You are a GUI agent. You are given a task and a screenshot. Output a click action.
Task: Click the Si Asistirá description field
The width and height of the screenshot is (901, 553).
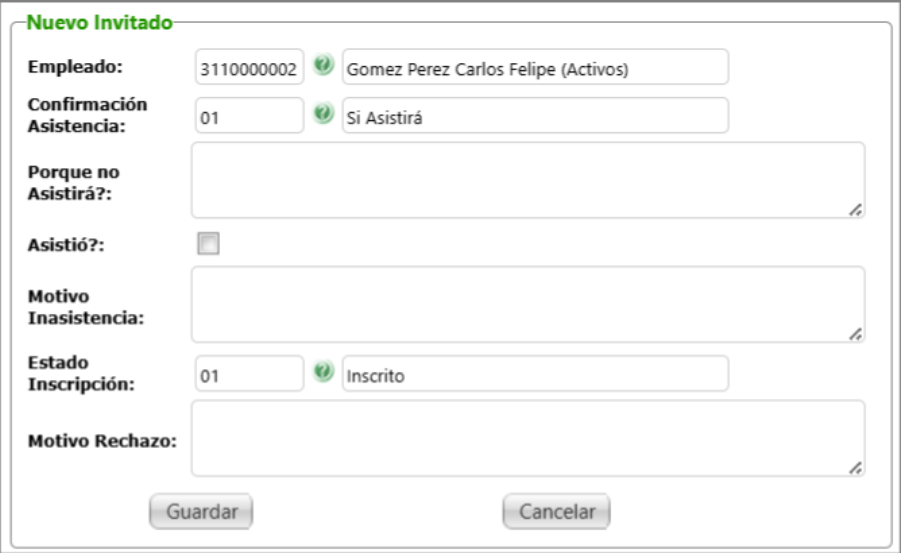click(x=535, y=116)
